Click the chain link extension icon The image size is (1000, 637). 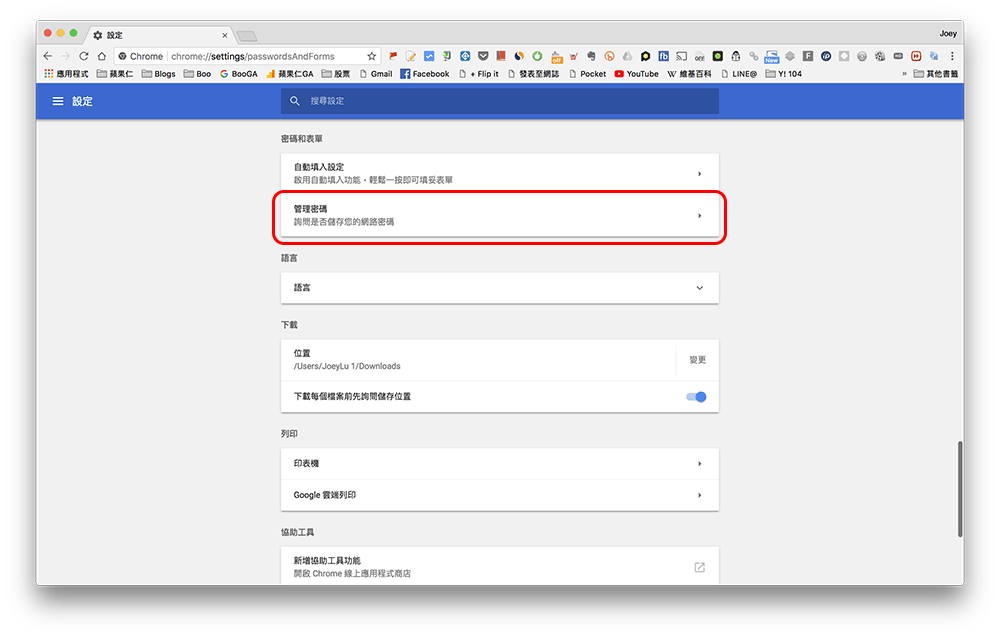click(753, 56)
